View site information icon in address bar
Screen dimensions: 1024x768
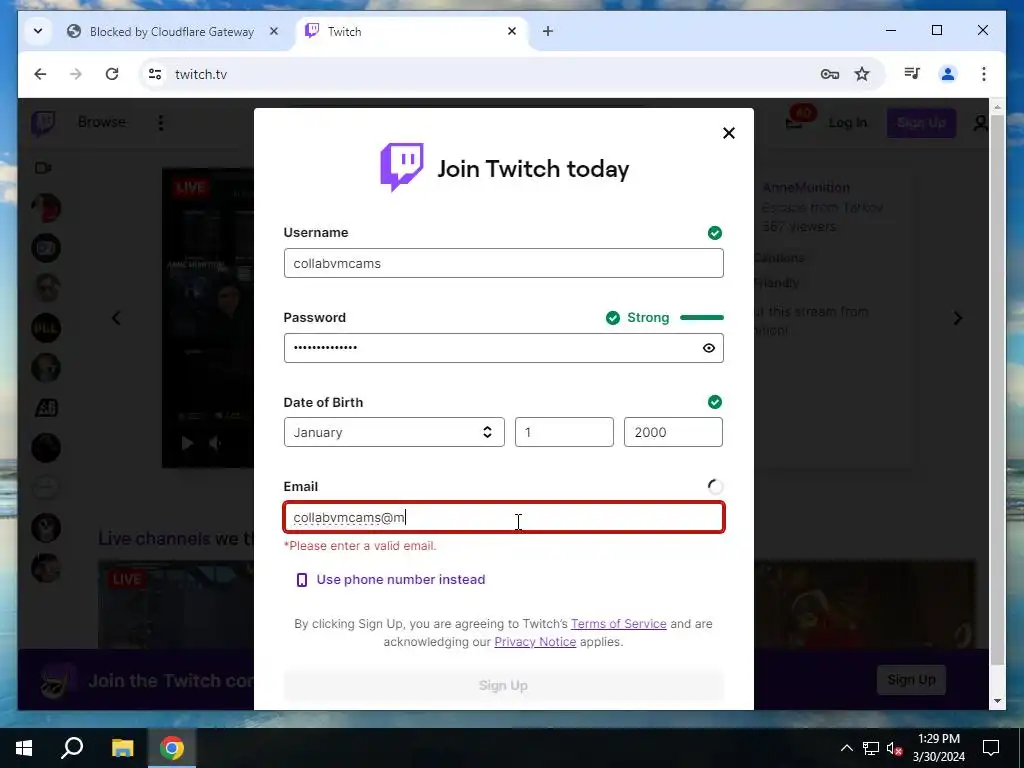click(x=155, y=74)
